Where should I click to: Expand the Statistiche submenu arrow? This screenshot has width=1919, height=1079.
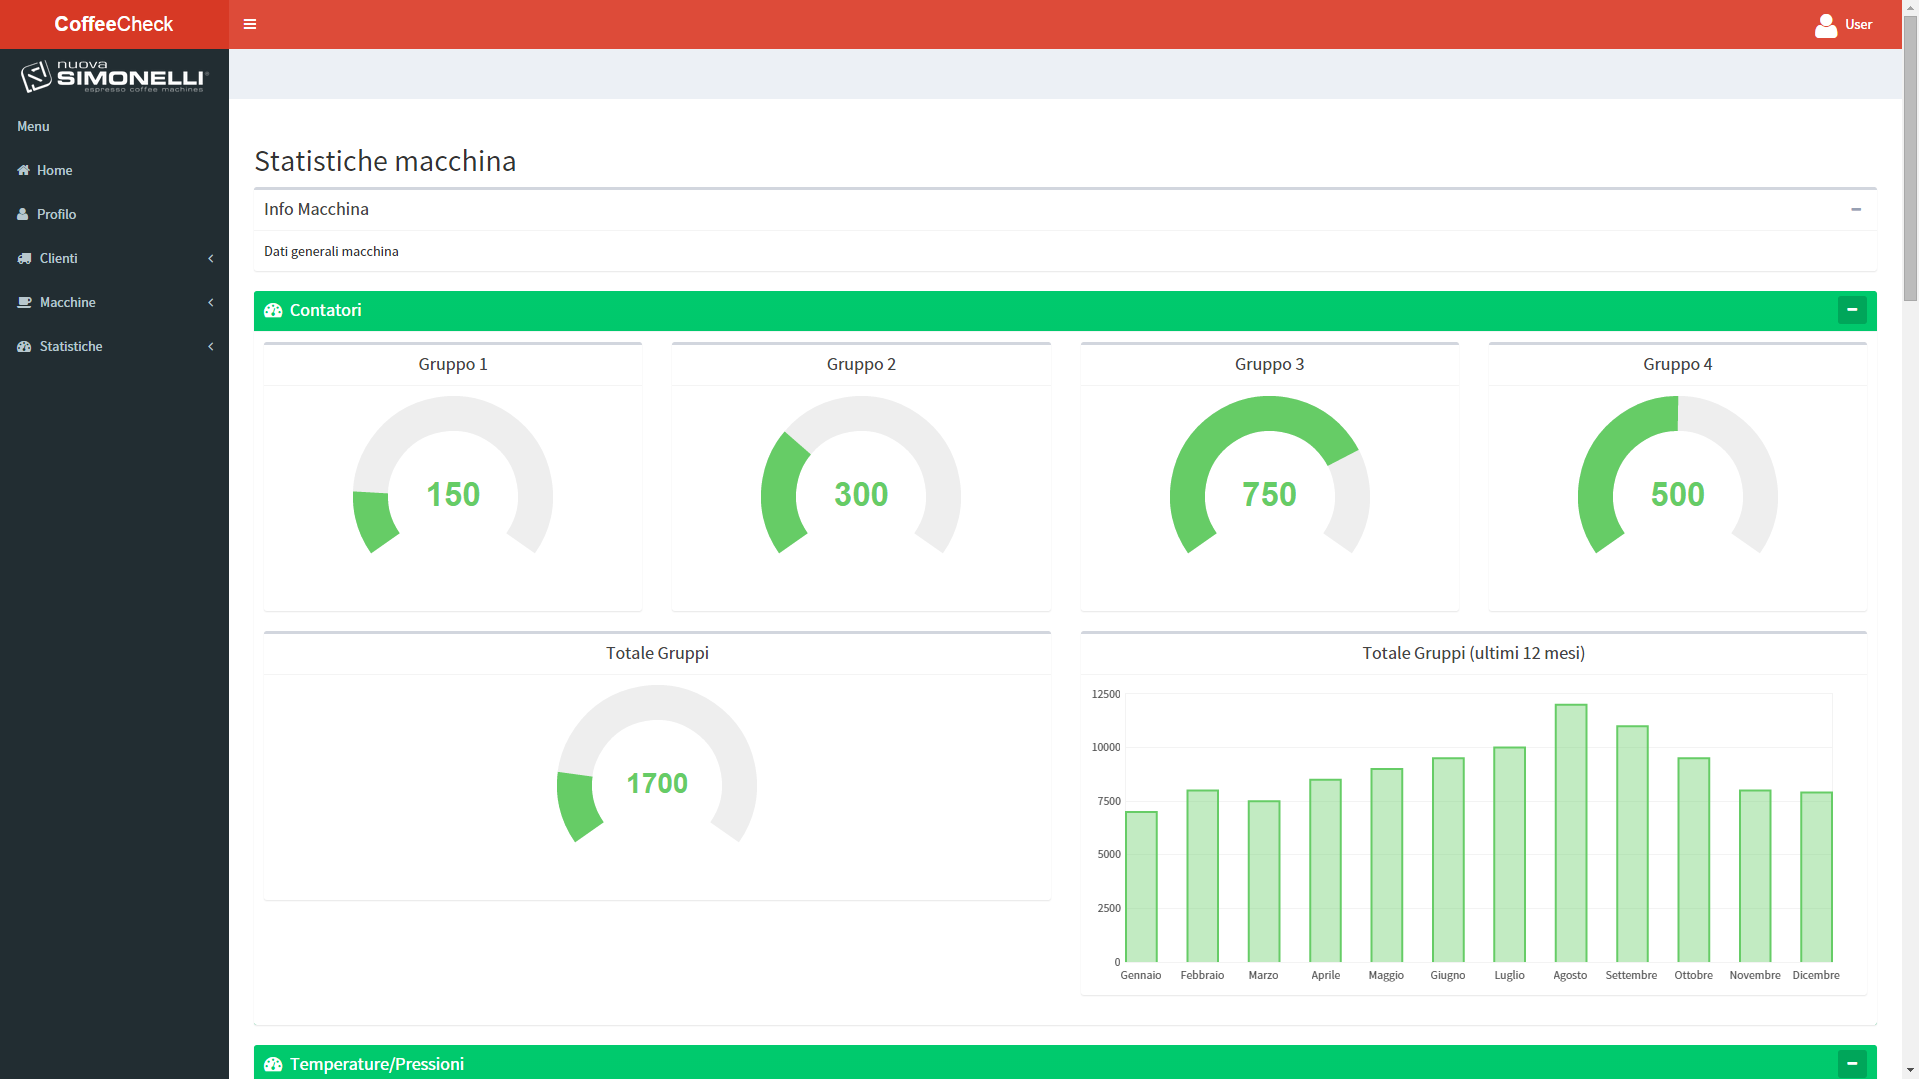[x=211, y=347]
